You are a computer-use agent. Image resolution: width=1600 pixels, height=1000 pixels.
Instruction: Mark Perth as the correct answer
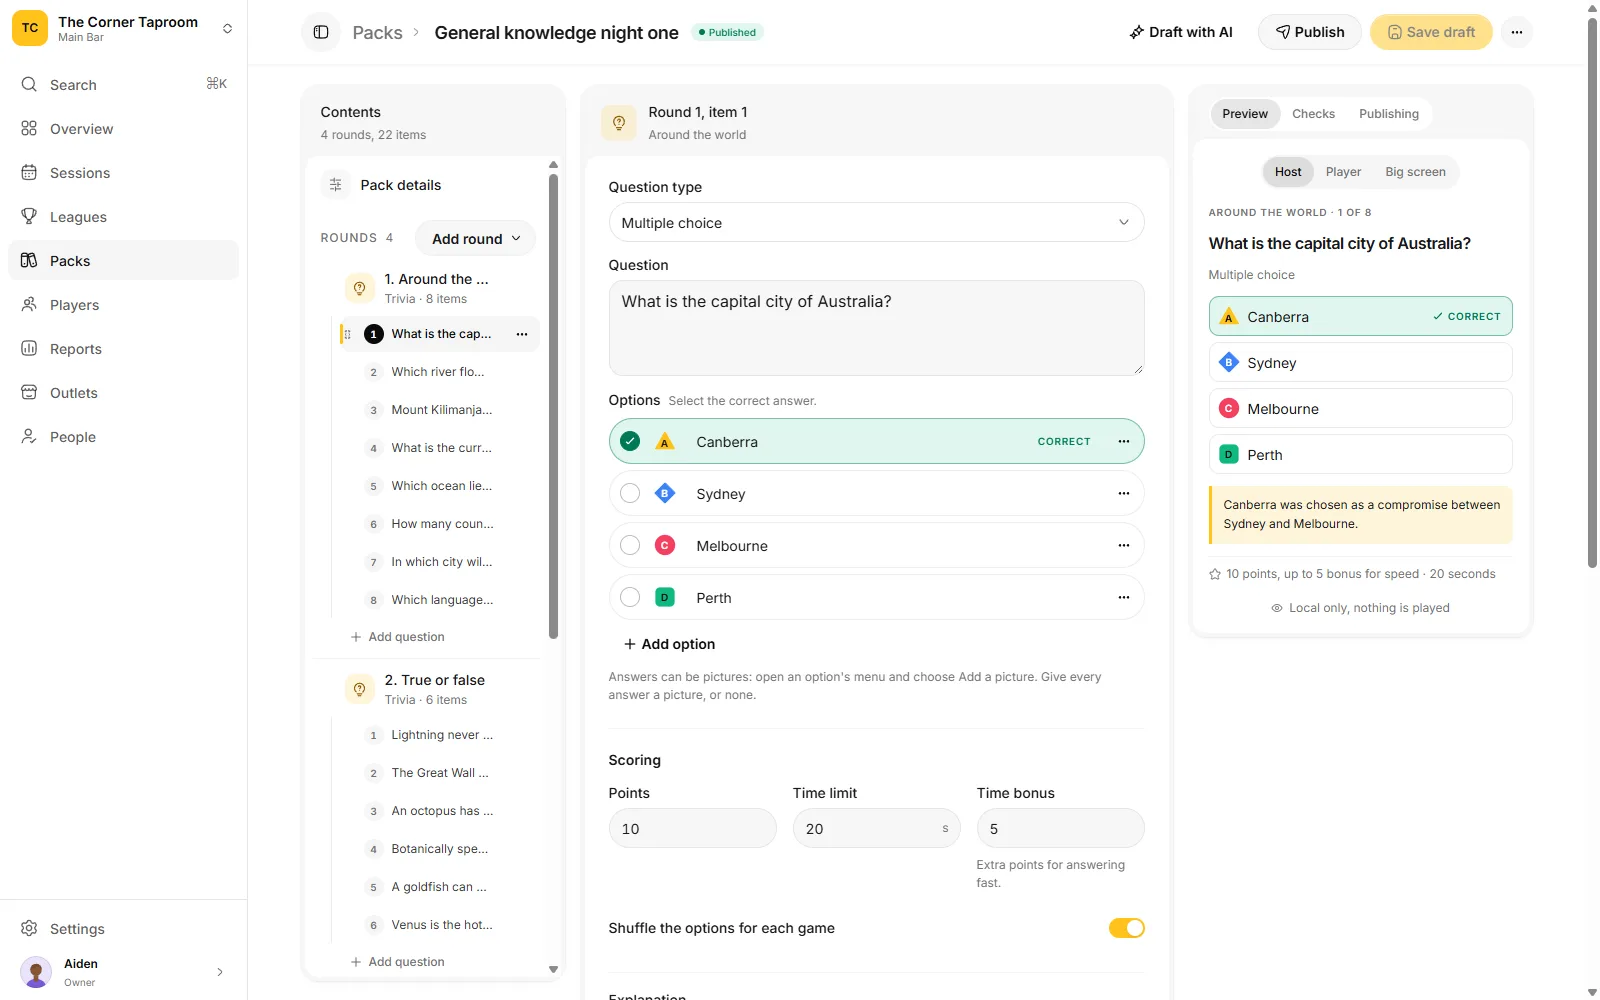(x=630, y=597)
